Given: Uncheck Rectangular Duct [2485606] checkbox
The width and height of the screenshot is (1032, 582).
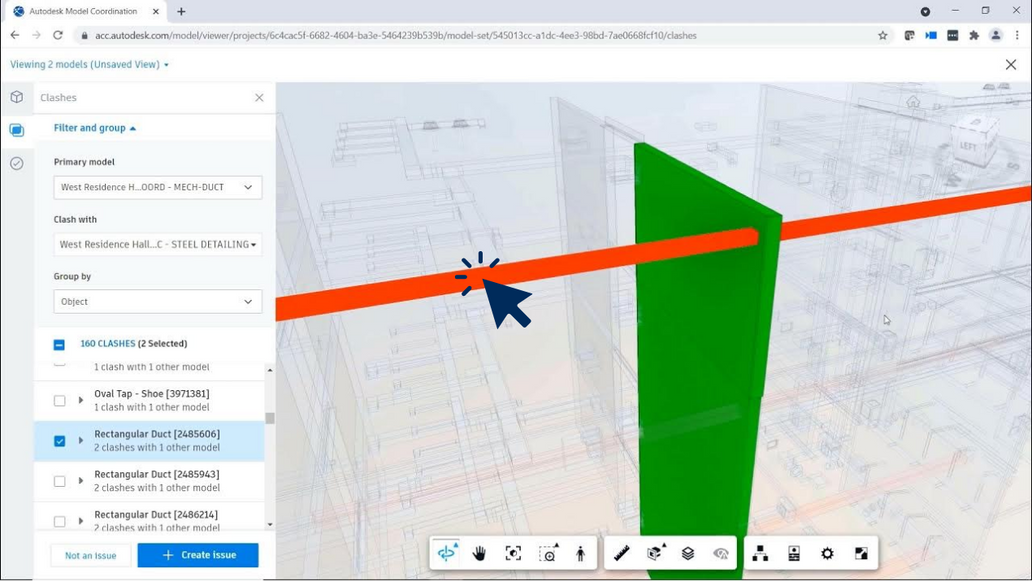Looking at the screenshot, I should (x=59, y=441).
